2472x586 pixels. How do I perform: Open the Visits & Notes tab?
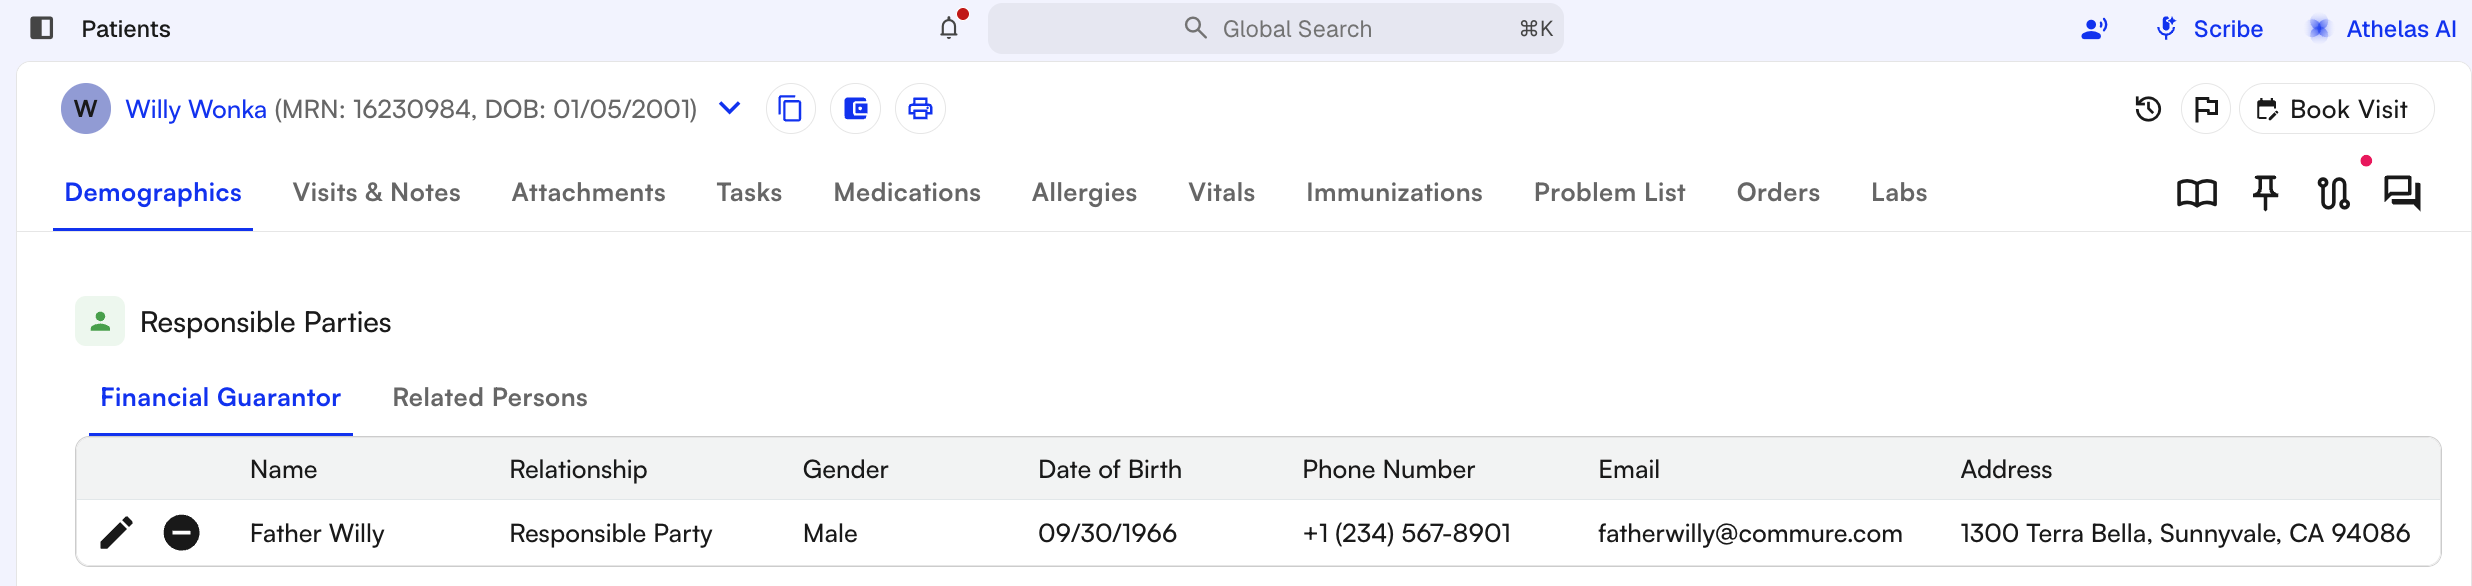click(x=377, y=193)
